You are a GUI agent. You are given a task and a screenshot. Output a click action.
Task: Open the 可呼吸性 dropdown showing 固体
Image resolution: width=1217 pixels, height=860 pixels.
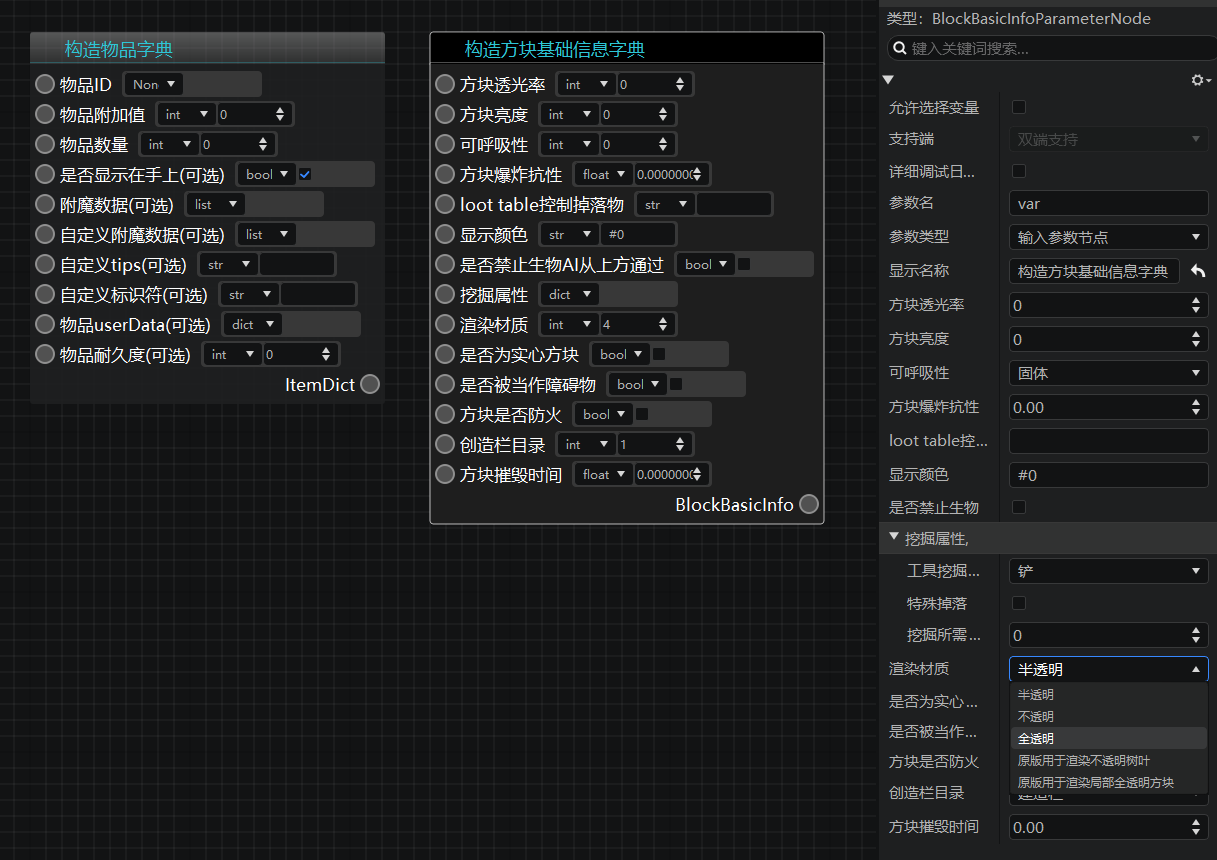pyautogui.click(x=1109, y=373)
